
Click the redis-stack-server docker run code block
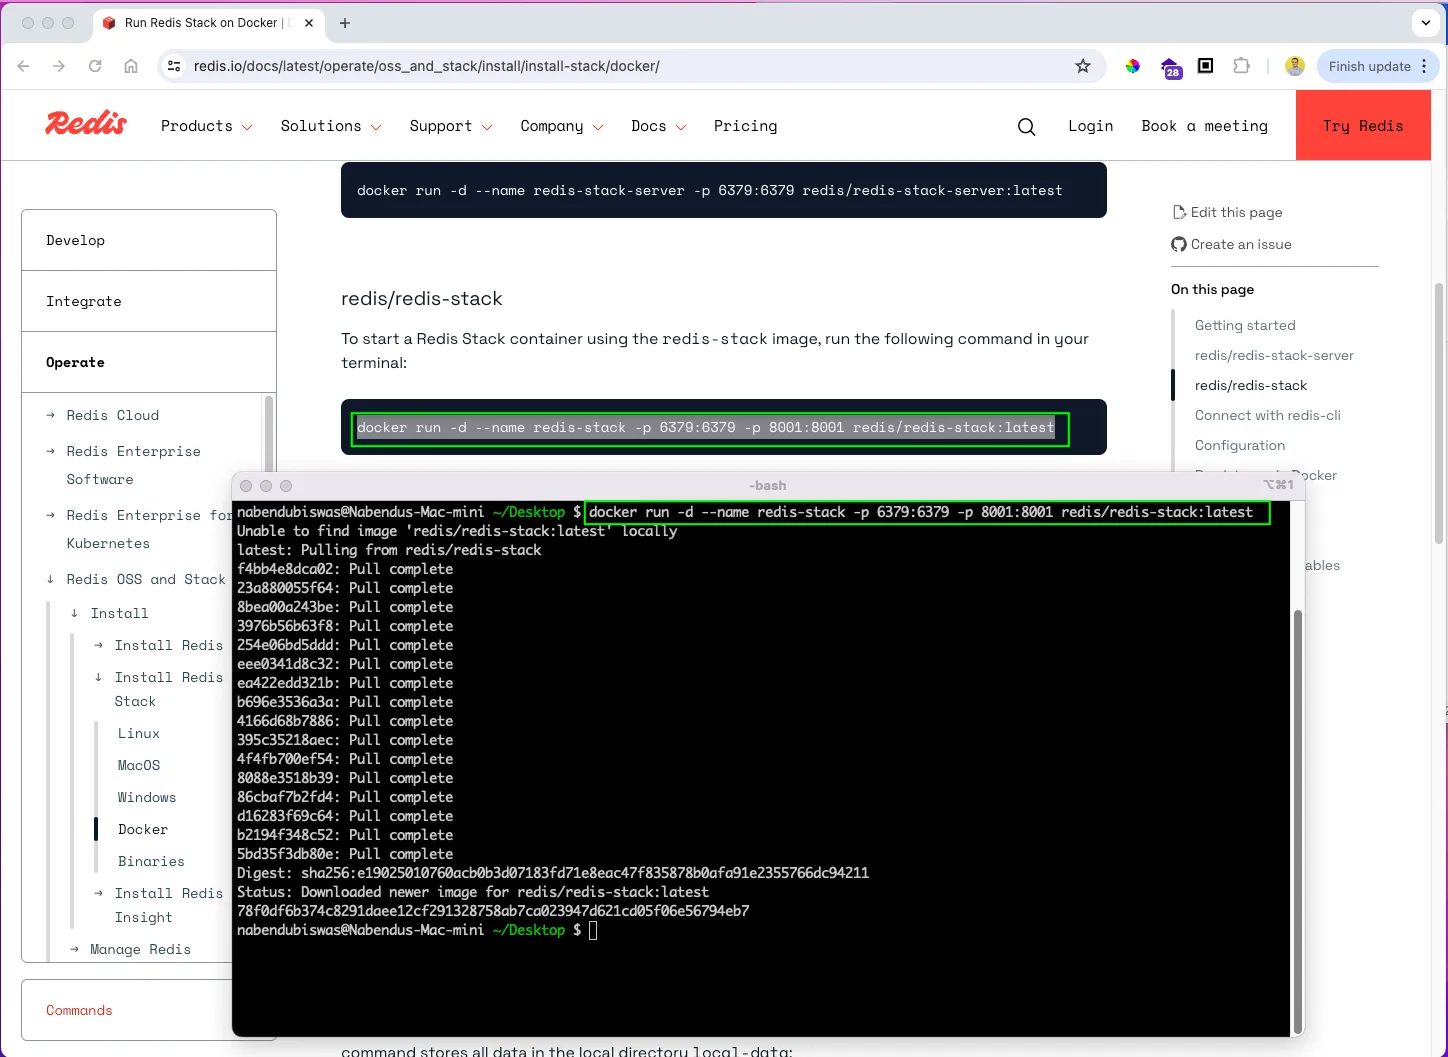[x=723, y=190]
